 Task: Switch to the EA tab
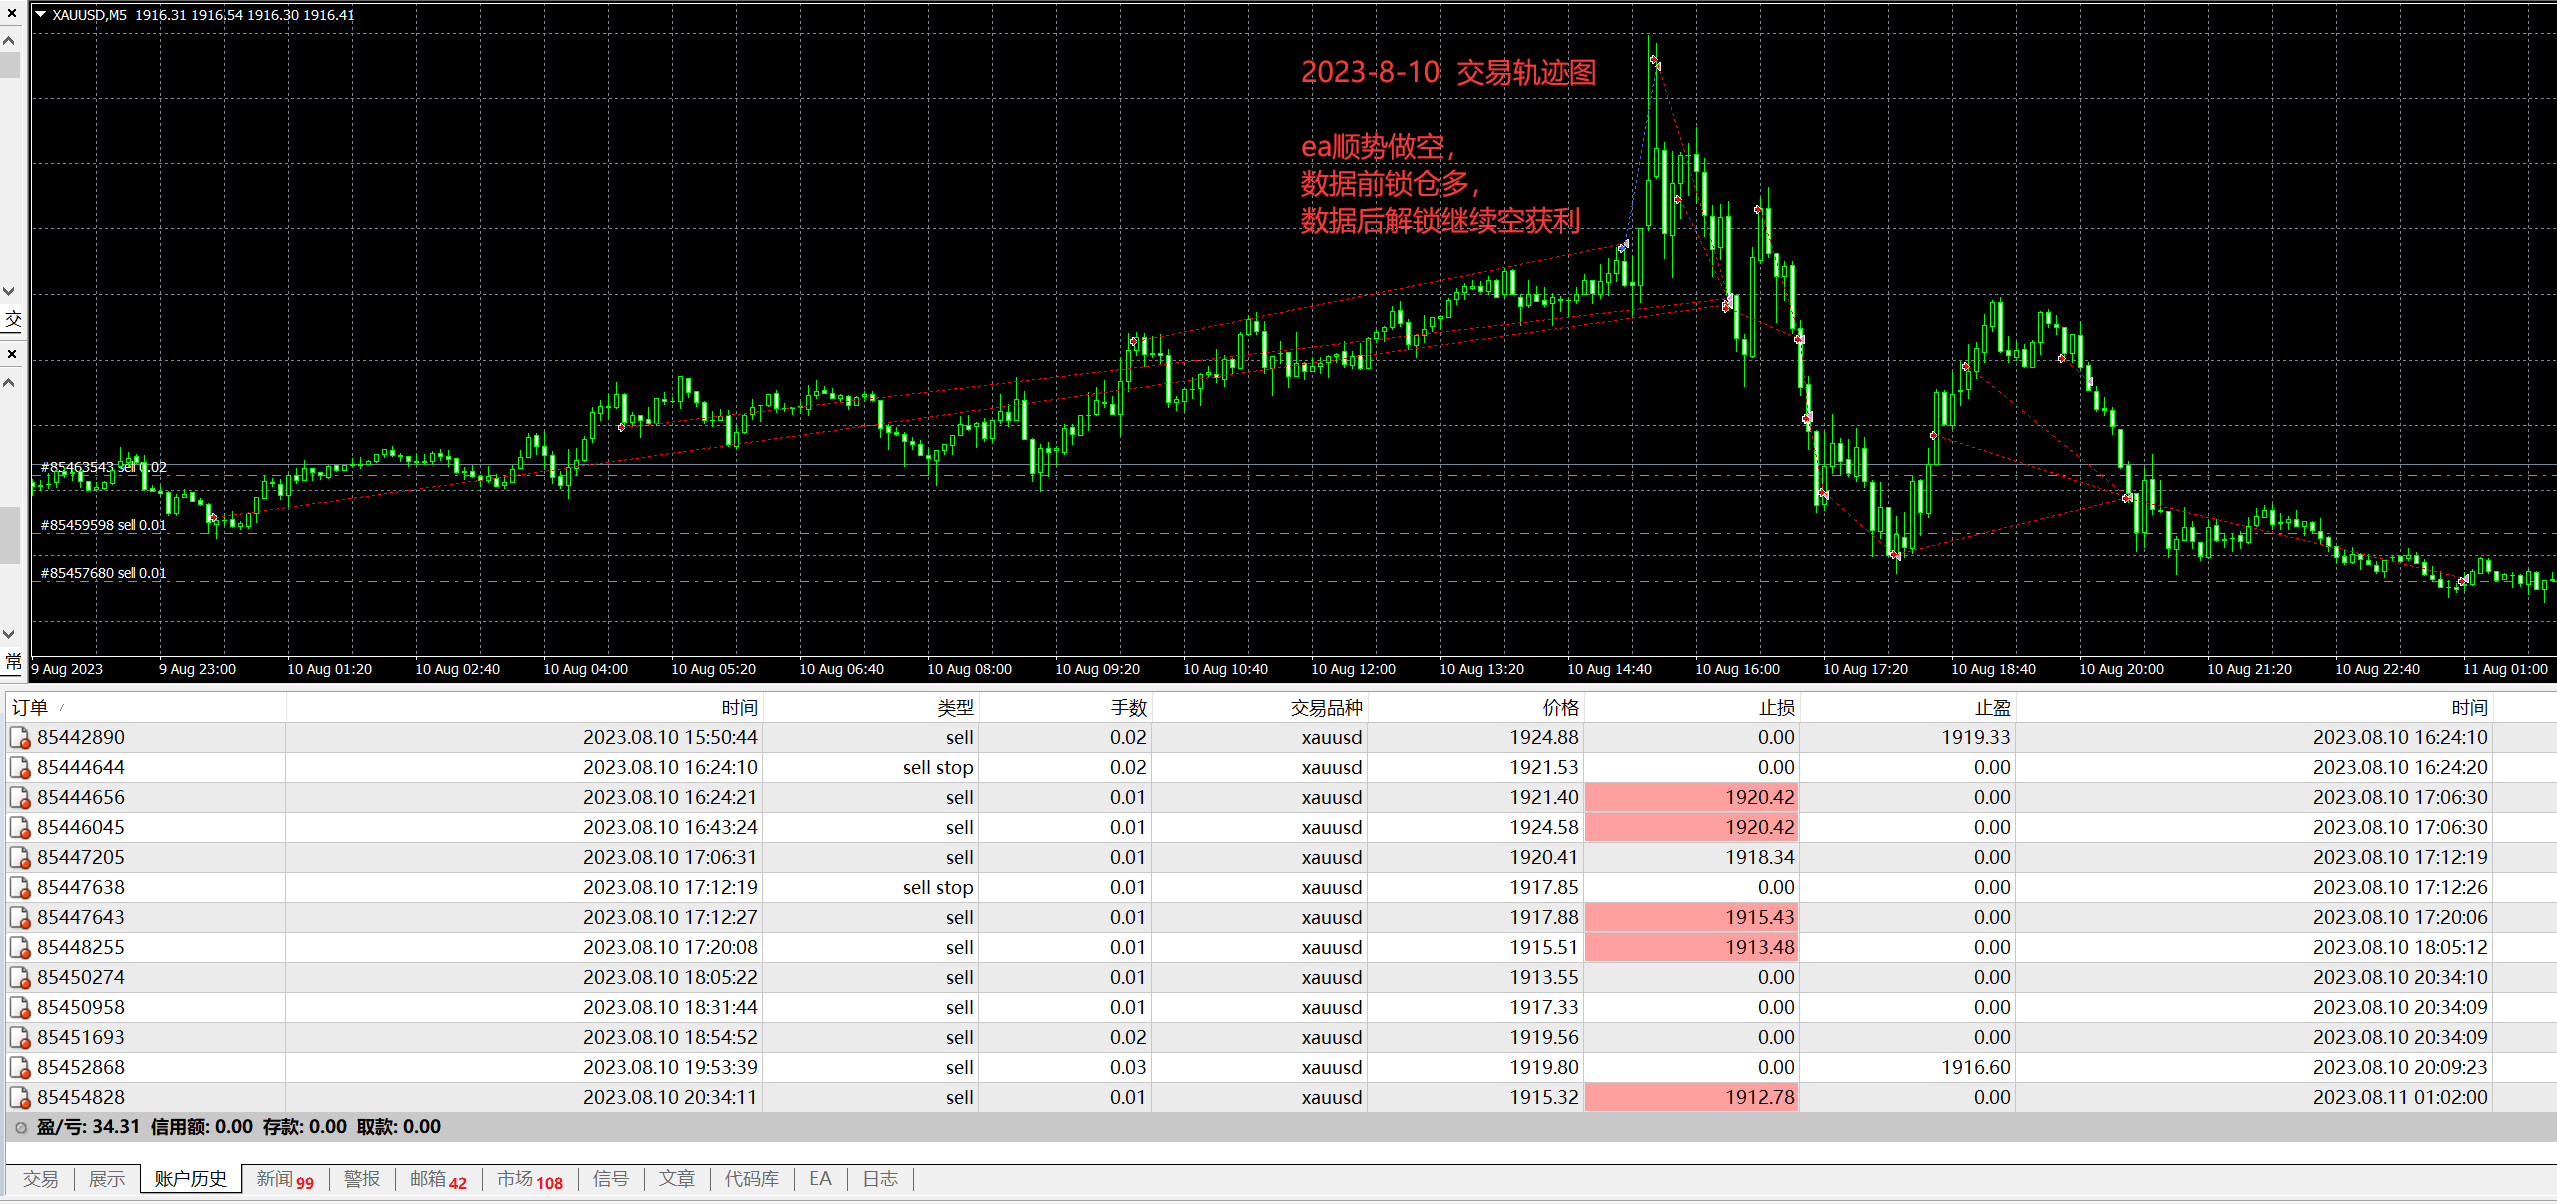pos(819,1178)
